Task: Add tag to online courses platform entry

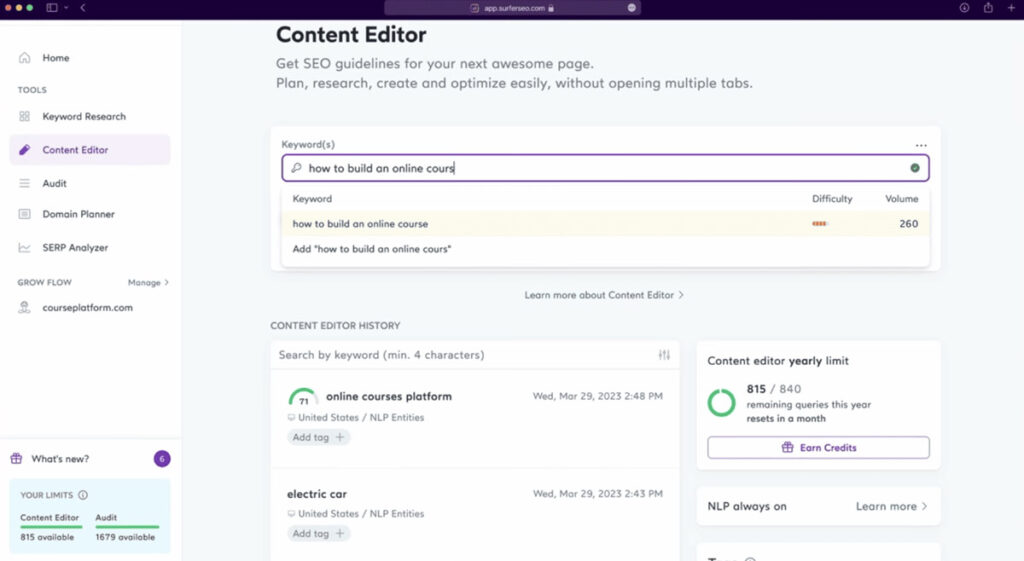Action: (x=318, y=437)
